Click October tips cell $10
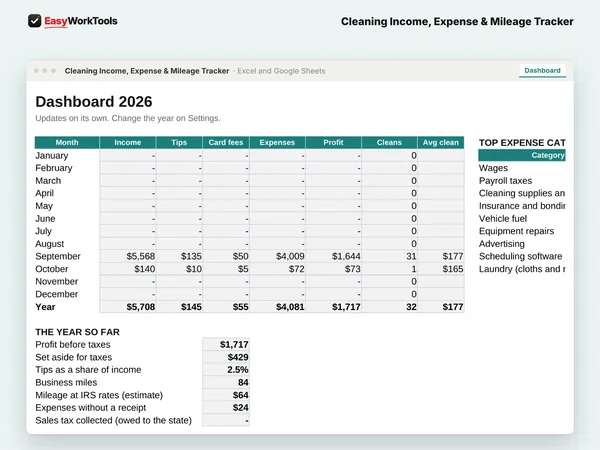 point(179,269)
